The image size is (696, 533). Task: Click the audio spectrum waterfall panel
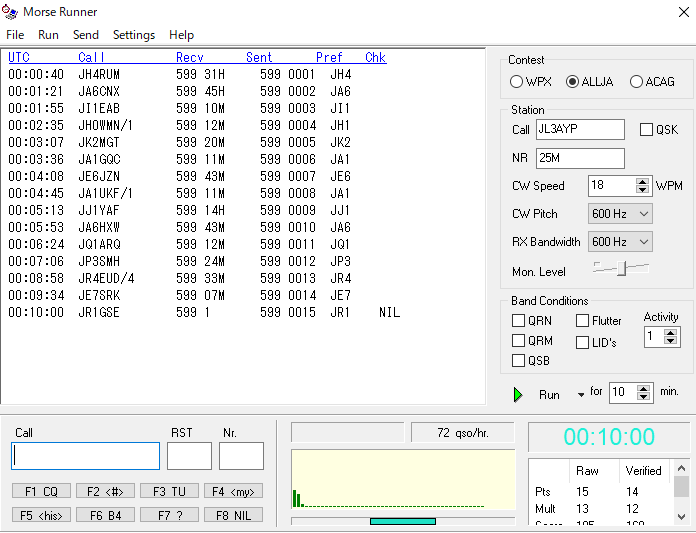403,480
